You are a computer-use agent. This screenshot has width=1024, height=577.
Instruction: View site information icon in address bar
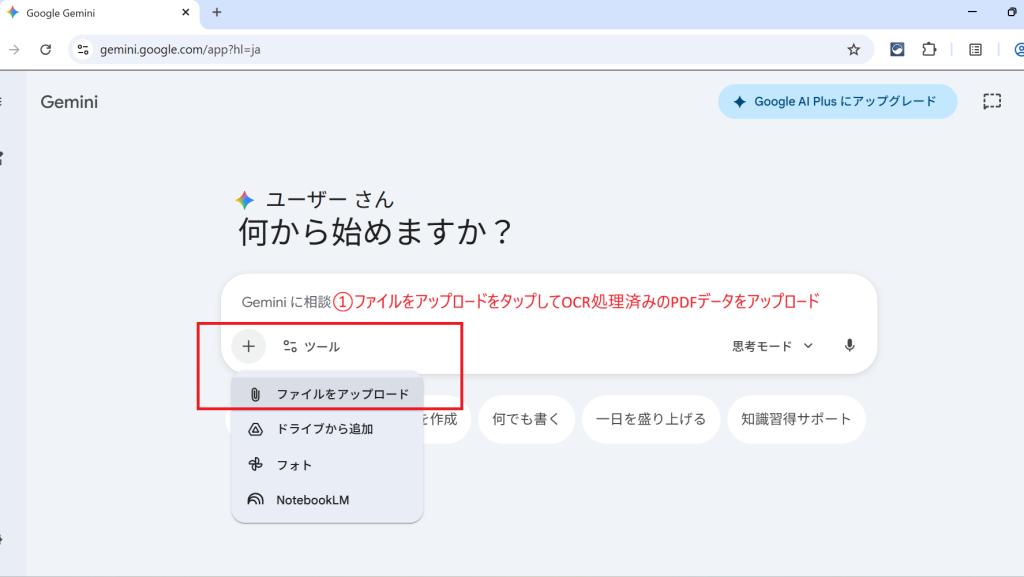83,49
